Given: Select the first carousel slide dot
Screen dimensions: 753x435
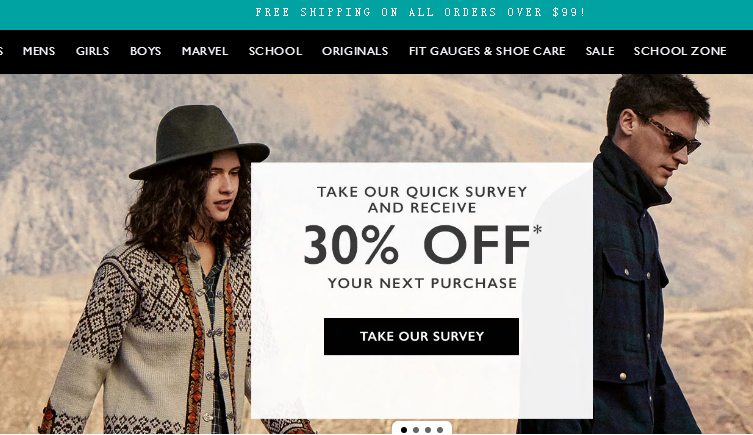Looking at the screenshot, I should 404,430.
